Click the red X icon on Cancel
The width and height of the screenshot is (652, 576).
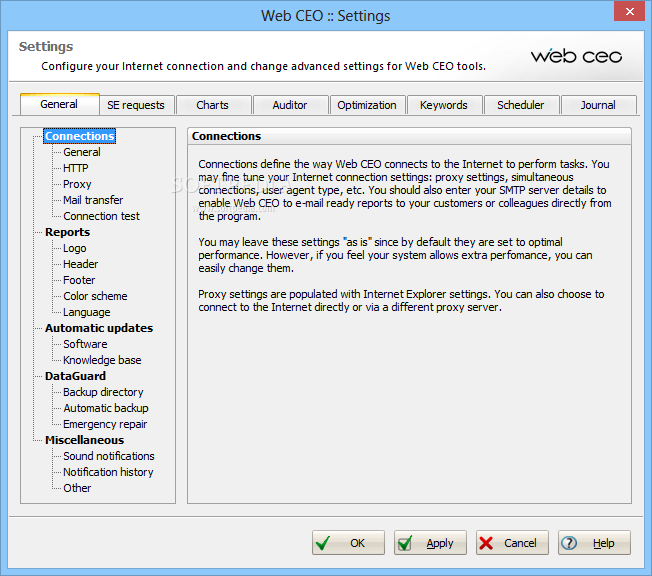486,543
